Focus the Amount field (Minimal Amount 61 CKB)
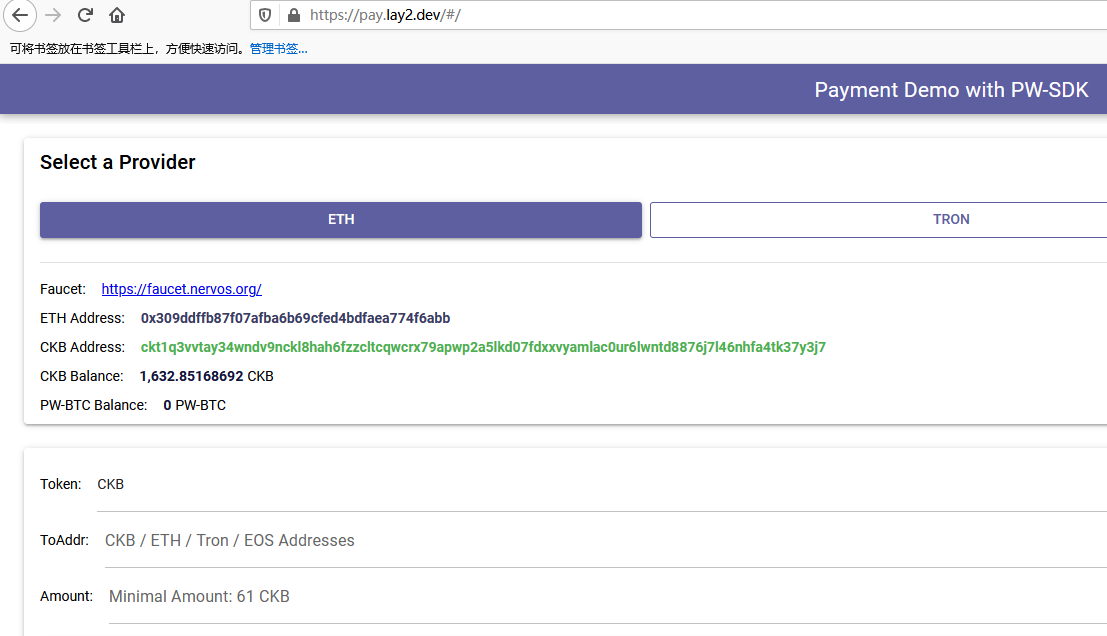The image size is (1107, 636). (x=608, y=596)
